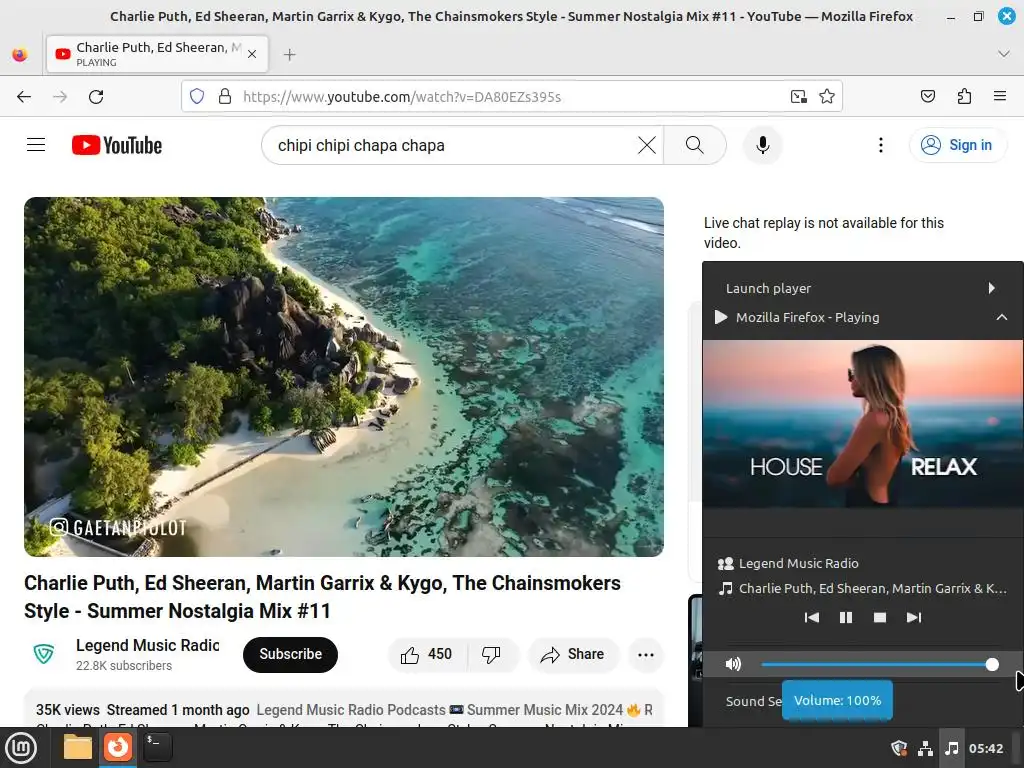Open the update manager shield tray icon
Screen dimensions: 1024x768
tap(899, 748)
